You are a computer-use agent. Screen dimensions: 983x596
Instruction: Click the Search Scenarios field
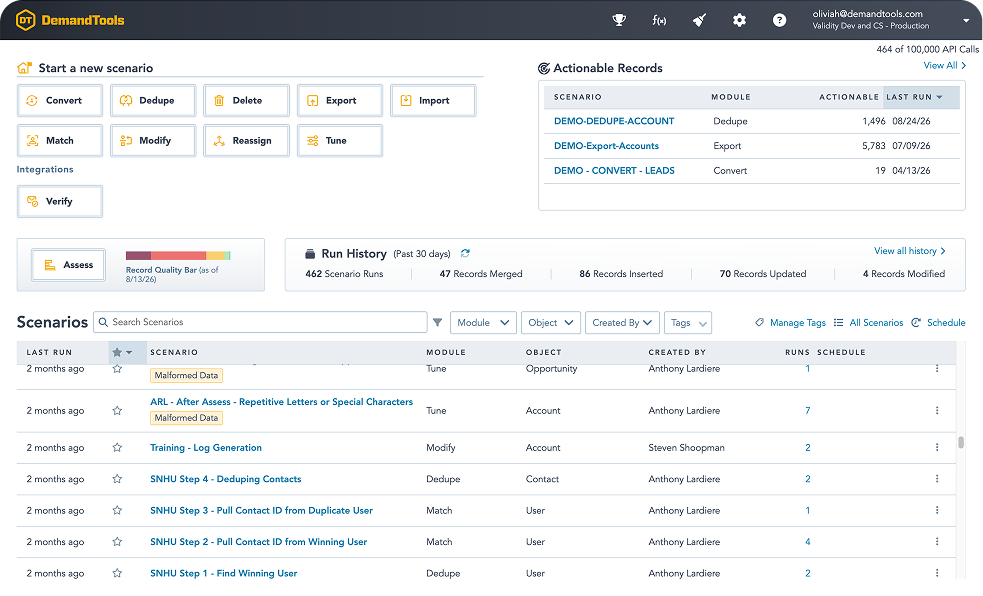[260, 322]
